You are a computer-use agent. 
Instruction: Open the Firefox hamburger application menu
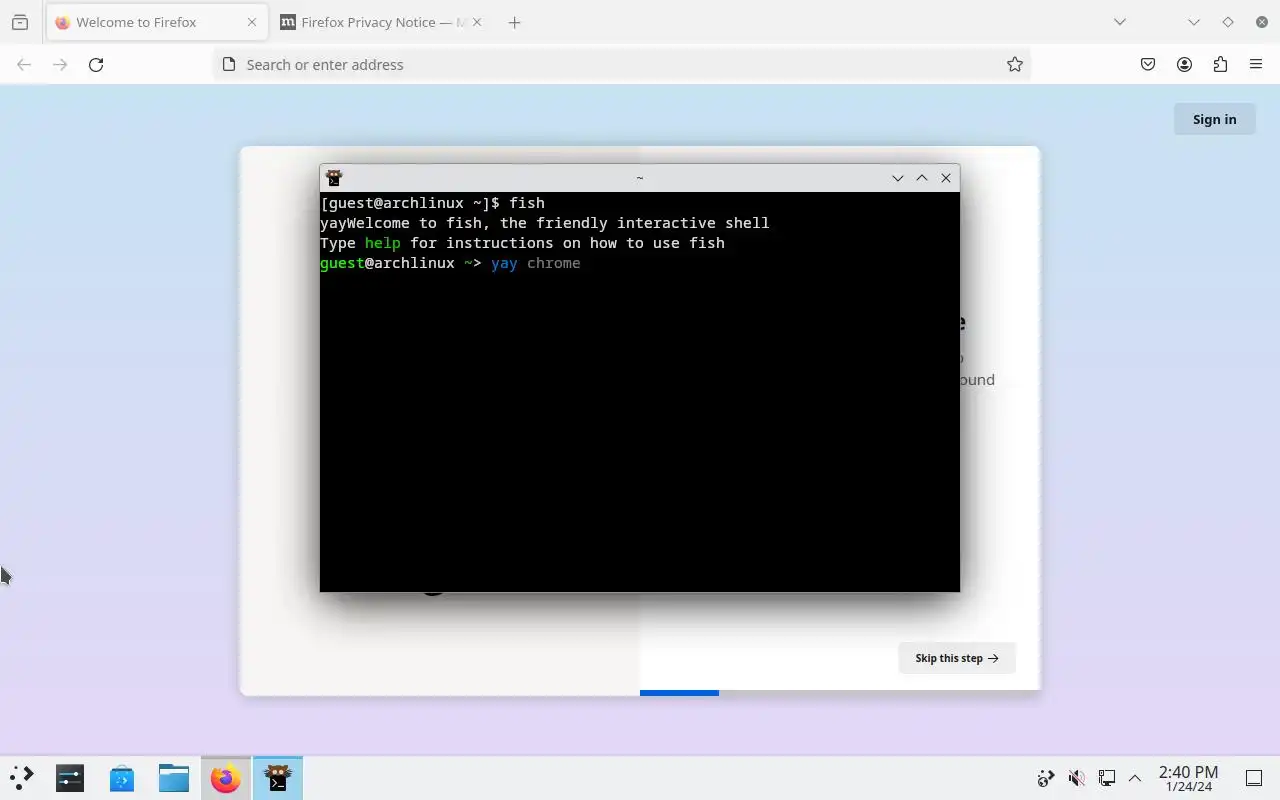coord(1256,64)
